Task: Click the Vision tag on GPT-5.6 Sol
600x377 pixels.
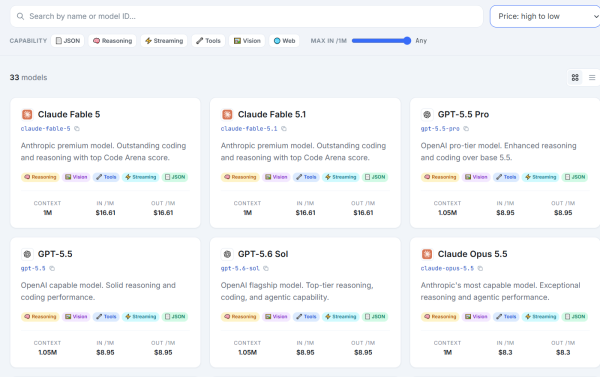Action: [x=276, y=317]
